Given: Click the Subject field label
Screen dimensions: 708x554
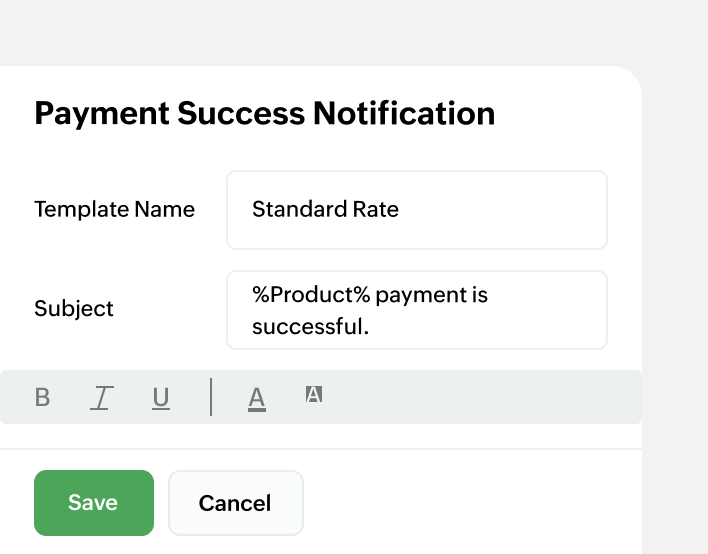Looking at the screenshot, I should tap(74, 308).
